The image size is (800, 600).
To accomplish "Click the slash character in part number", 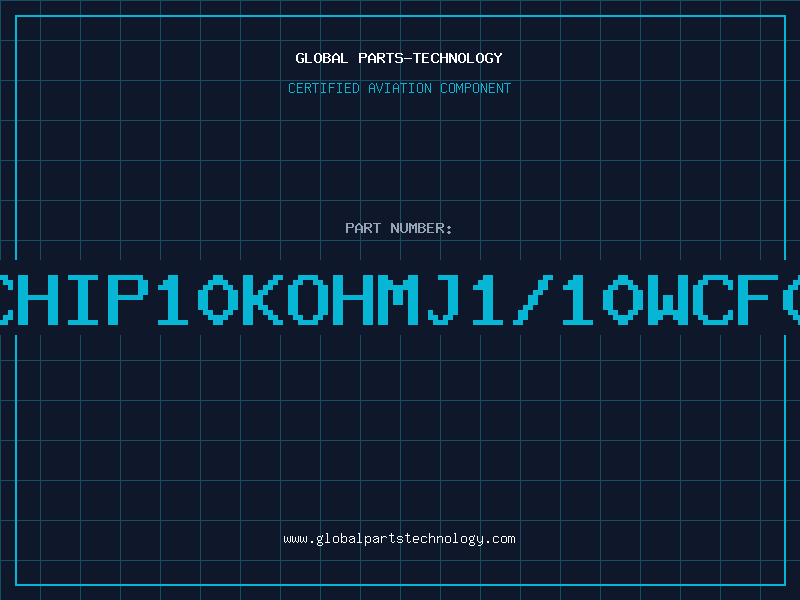I will 533,299.
